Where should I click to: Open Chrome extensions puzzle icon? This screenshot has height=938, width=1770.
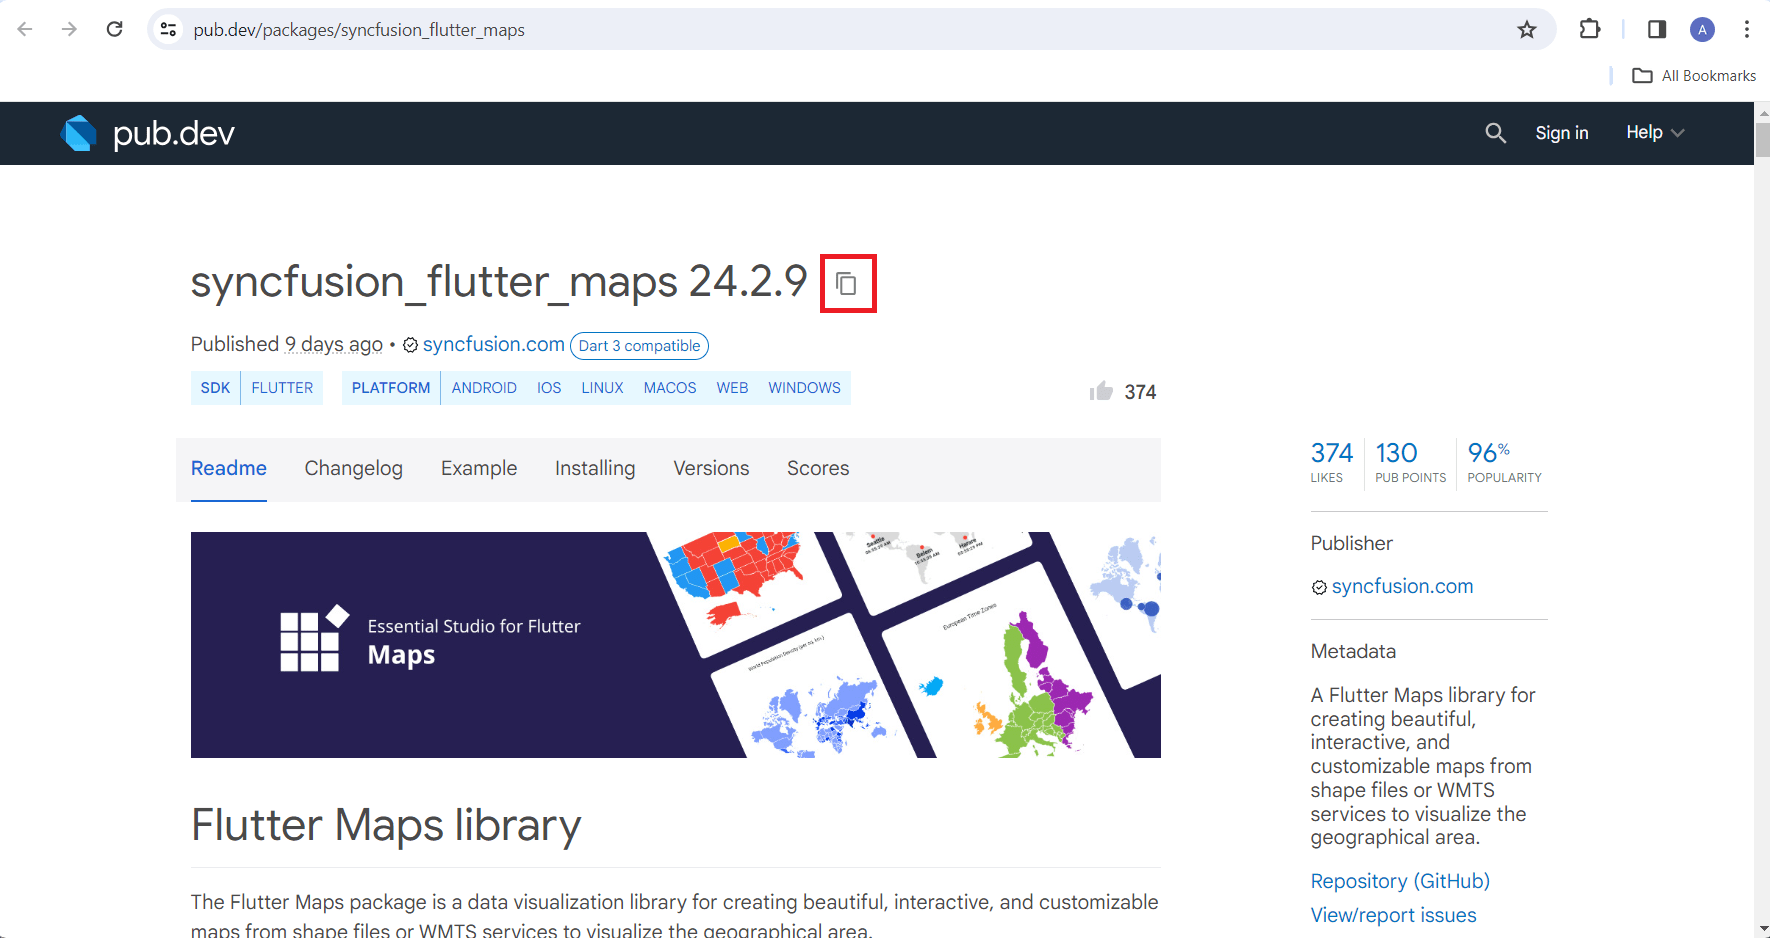pyautogui.click(x=1589, y=29)
